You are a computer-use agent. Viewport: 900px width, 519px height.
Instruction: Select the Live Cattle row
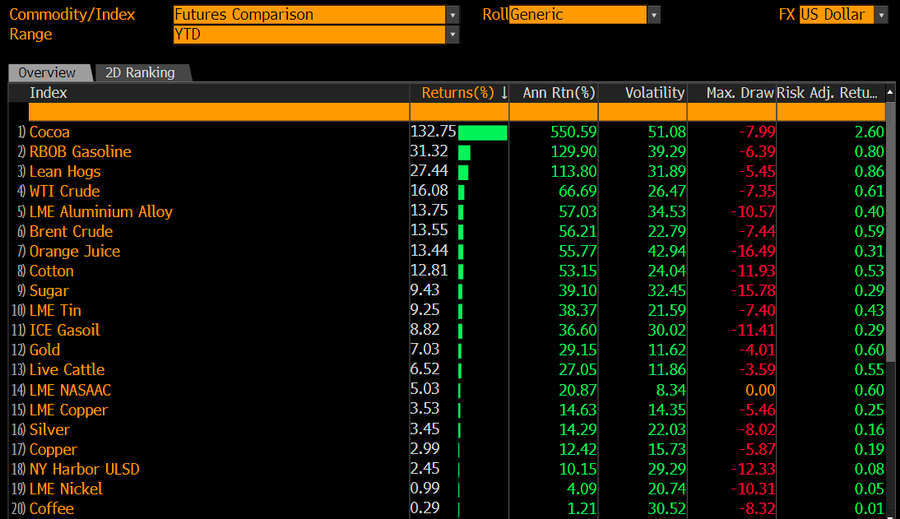tap(448, 370)
